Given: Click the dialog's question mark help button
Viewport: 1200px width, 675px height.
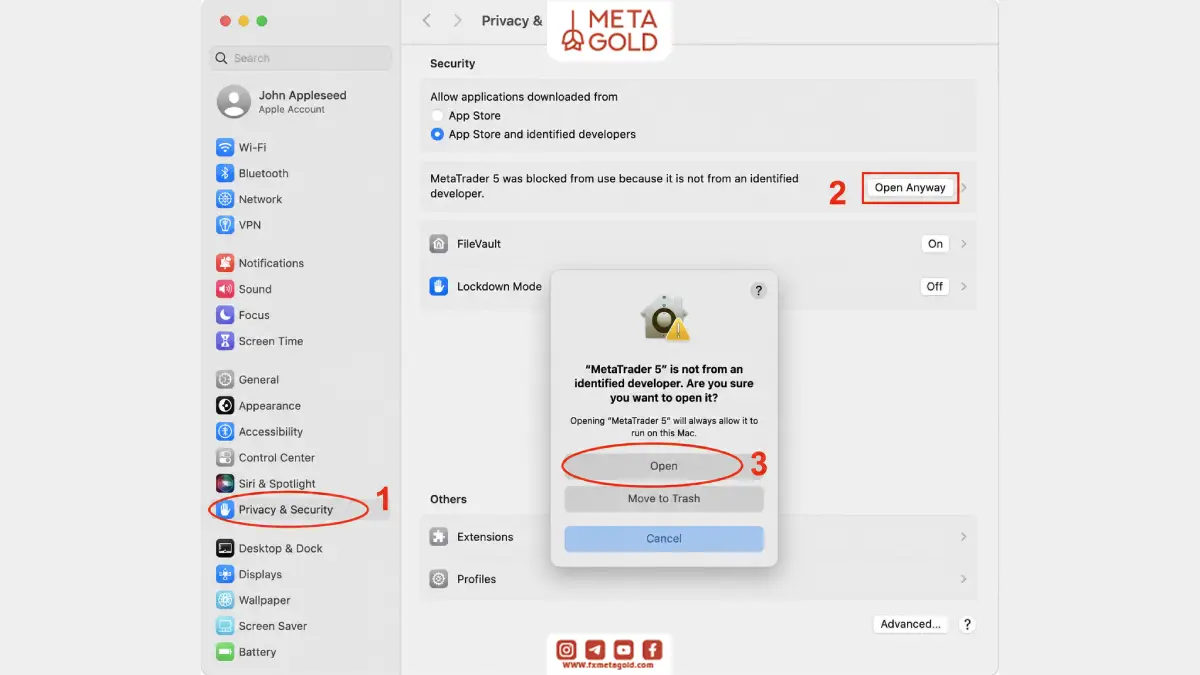Looking at the screenshot, I should pyautogui.click(x=758, y=291).
